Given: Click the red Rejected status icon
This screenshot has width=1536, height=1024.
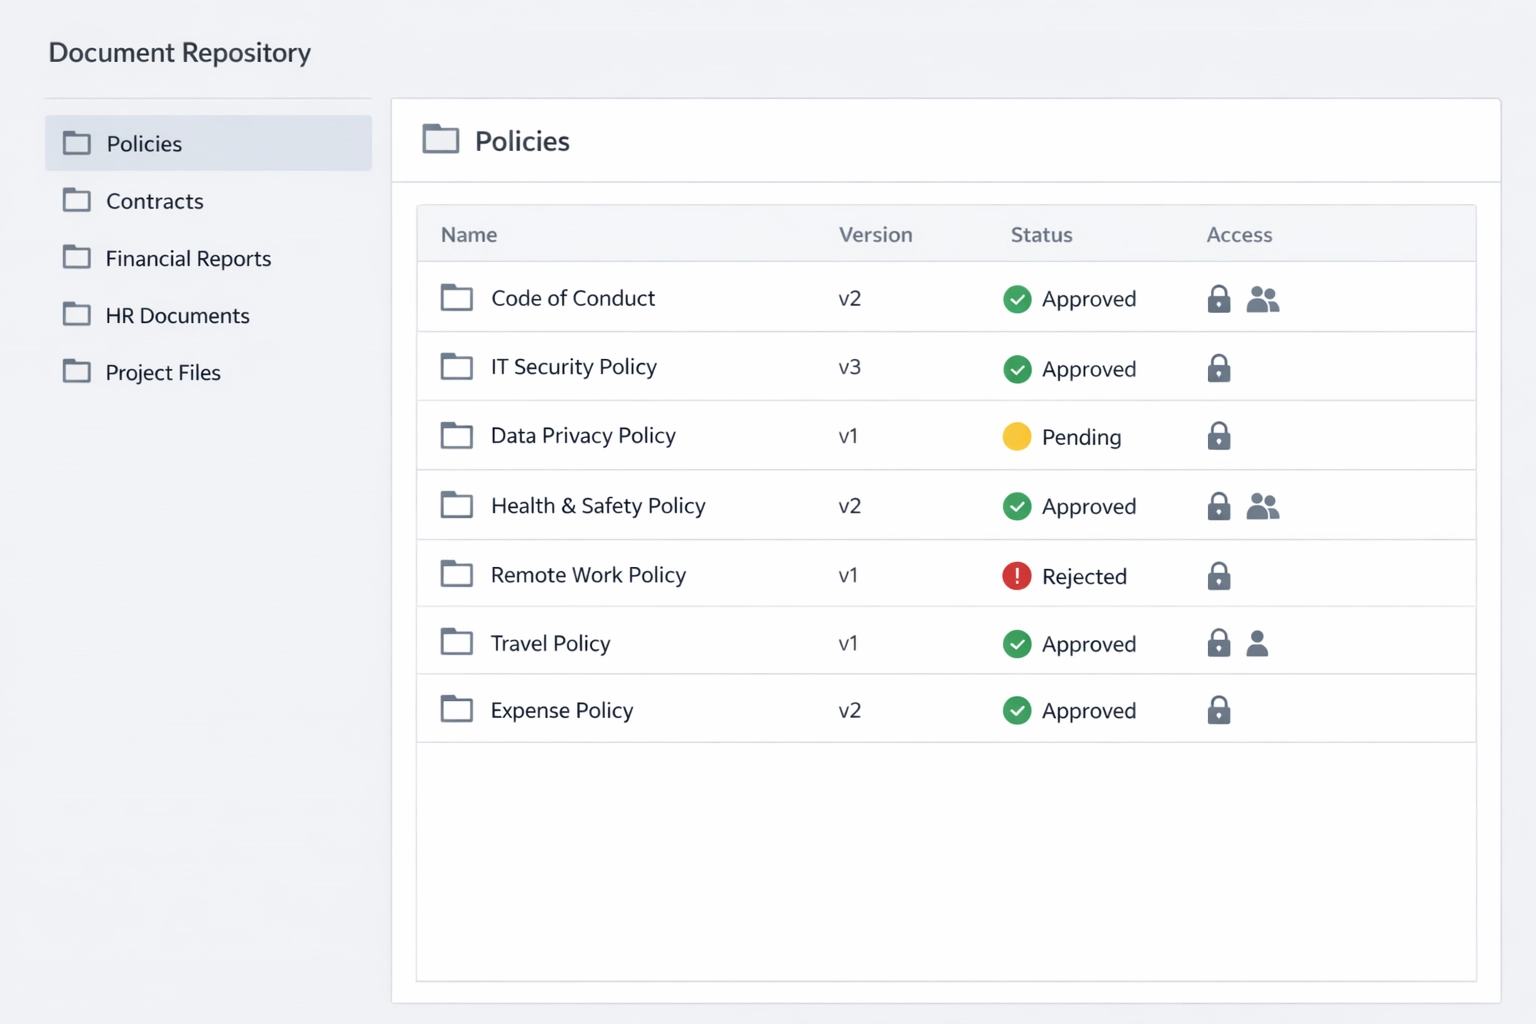Looking at the screenshot, I should pyautogui.click(x=1016, y=576).
